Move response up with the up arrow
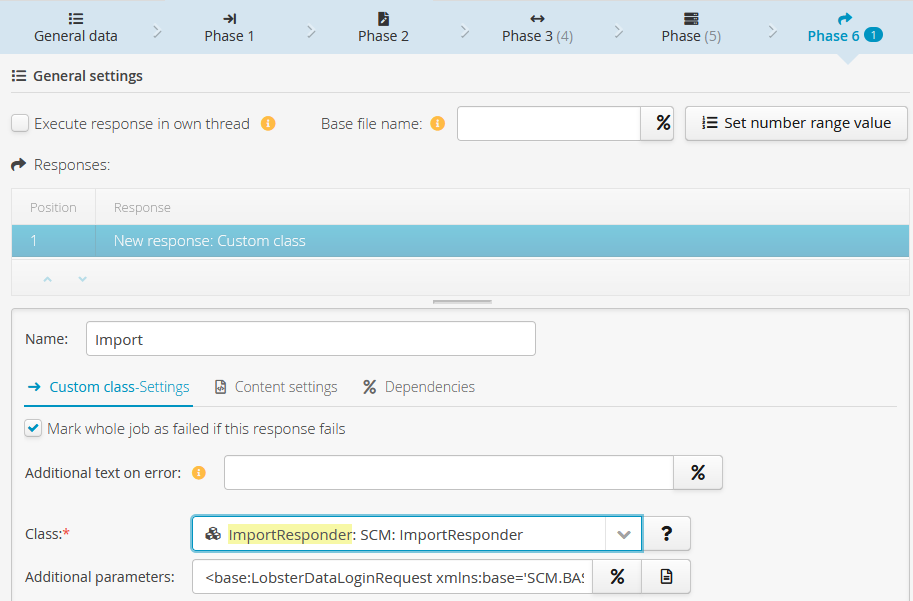The height and width of the screenshot is (601, 913). [47, 279]
